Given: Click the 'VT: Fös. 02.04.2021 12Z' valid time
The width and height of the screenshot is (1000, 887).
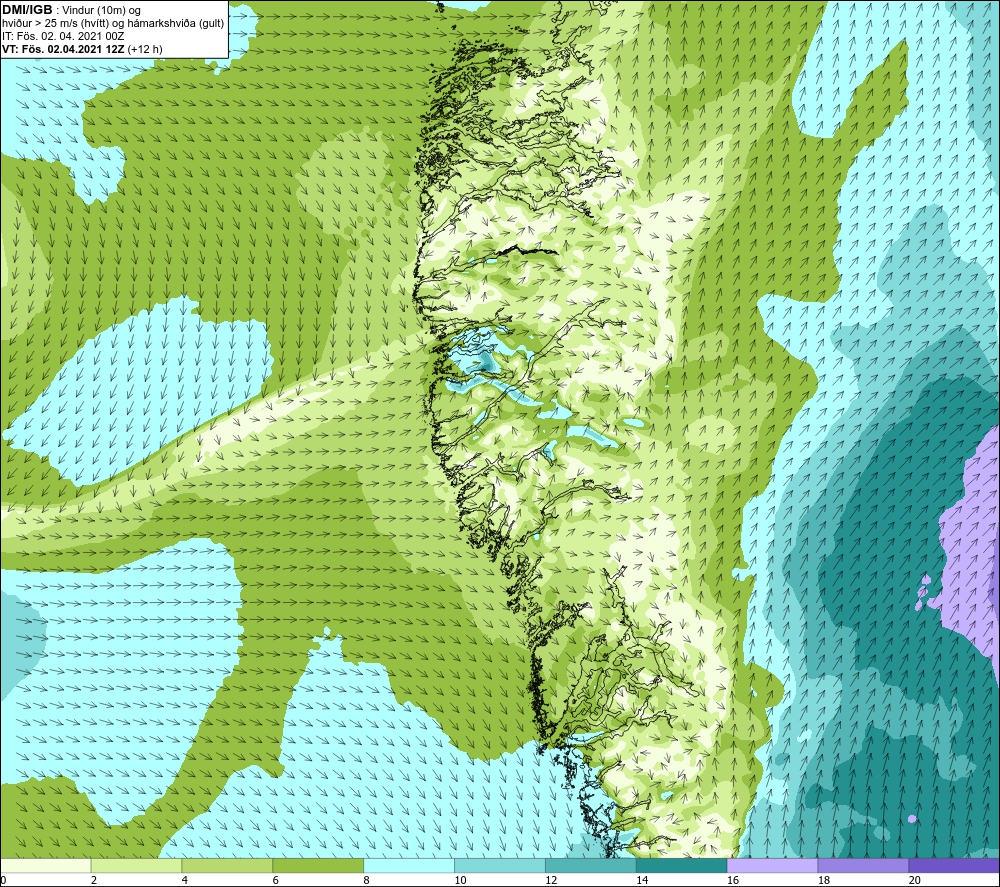Looking at the screenshot, I should pos(63,49).
